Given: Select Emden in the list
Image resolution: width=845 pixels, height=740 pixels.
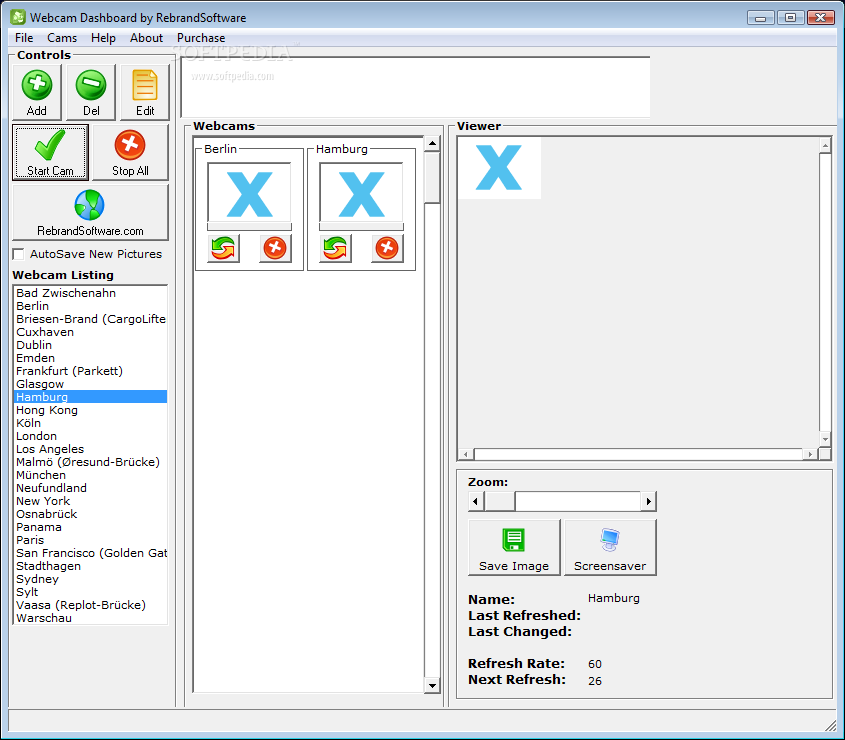Looking at the screenshot, I should [90, 358].
